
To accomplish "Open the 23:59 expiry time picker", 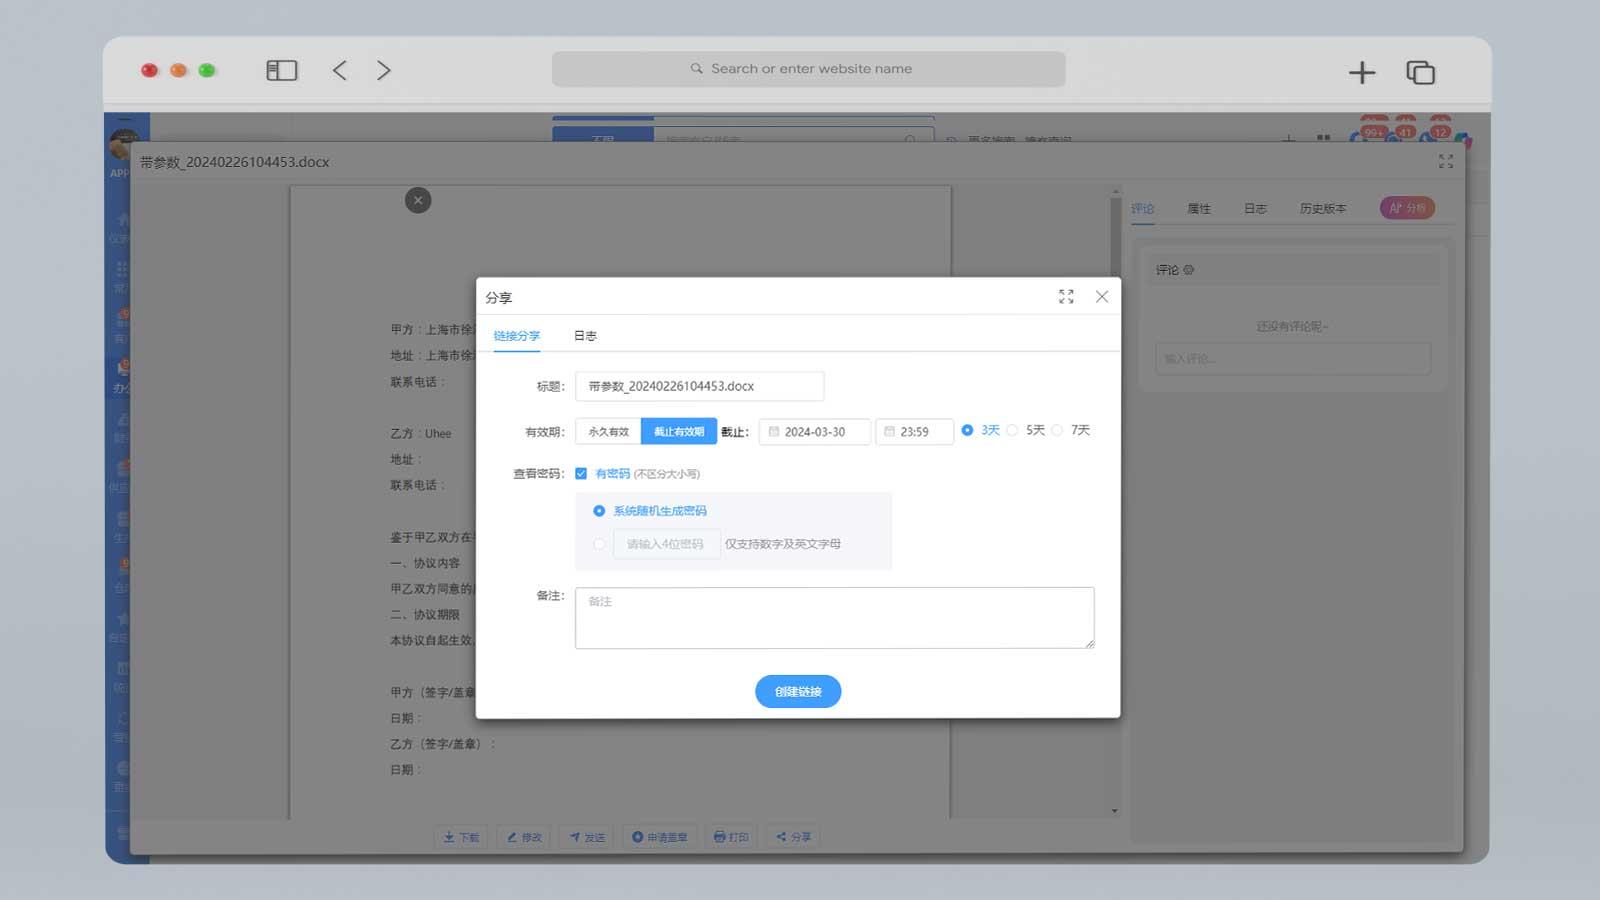I will click(x=914, y=432).
